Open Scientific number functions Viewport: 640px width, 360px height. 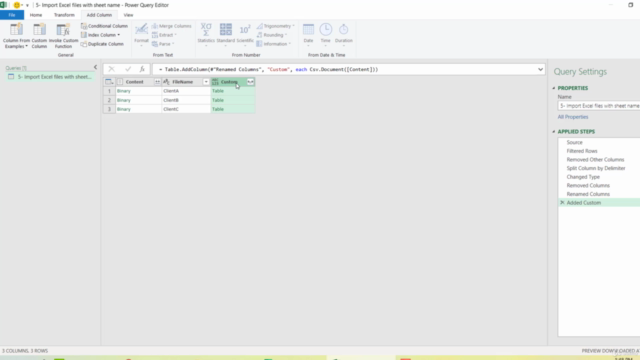tap(245, 35)
